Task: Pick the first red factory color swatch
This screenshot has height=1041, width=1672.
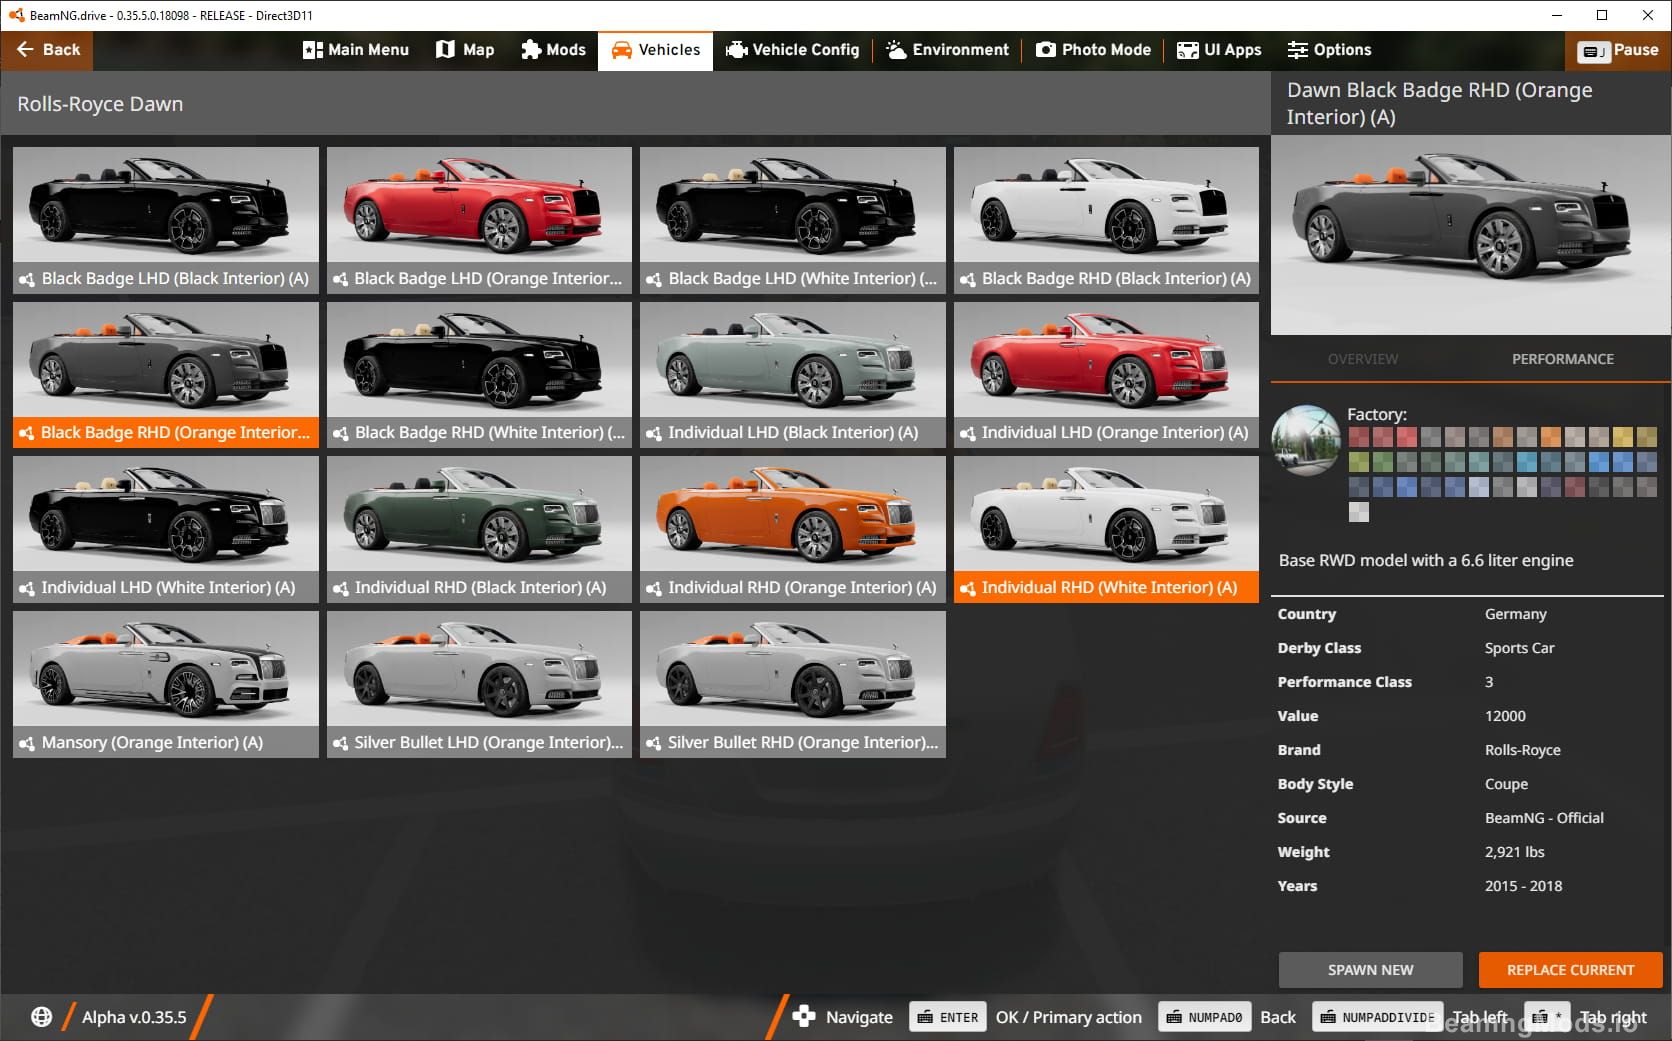Action: [x=1358, y=437]
